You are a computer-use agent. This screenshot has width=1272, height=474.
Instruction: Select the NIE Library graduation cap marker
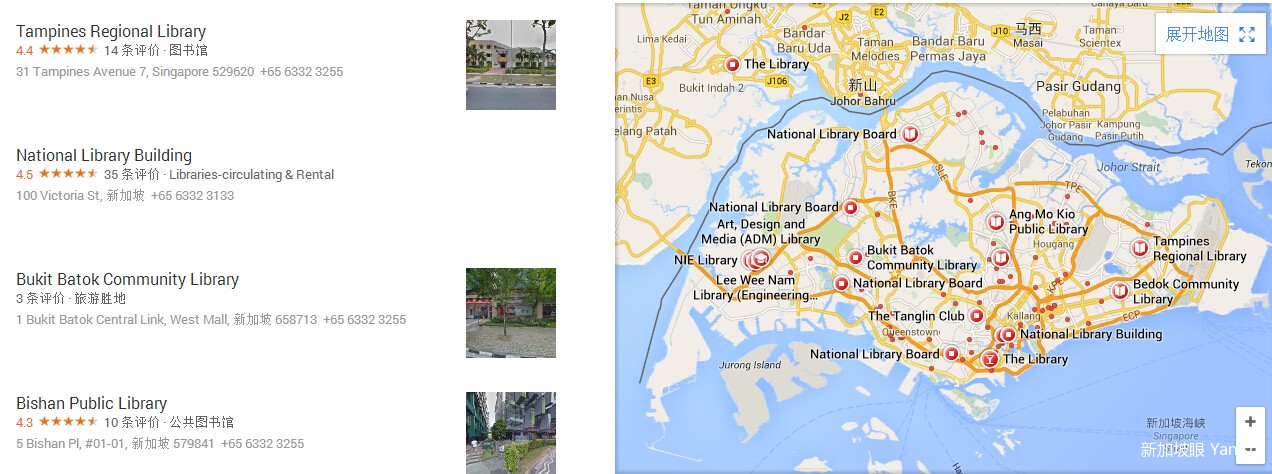[759, 260]
